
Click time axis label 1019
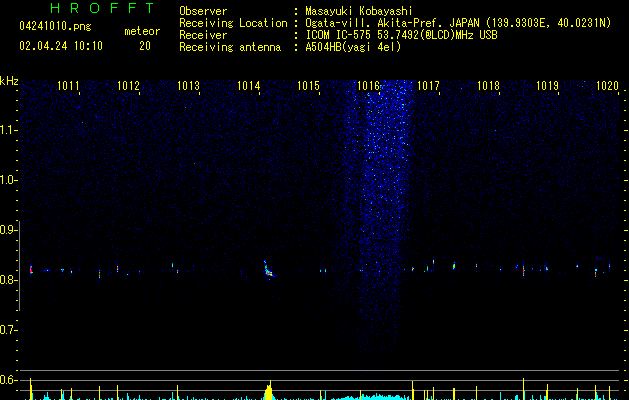(x=548, y=86)
